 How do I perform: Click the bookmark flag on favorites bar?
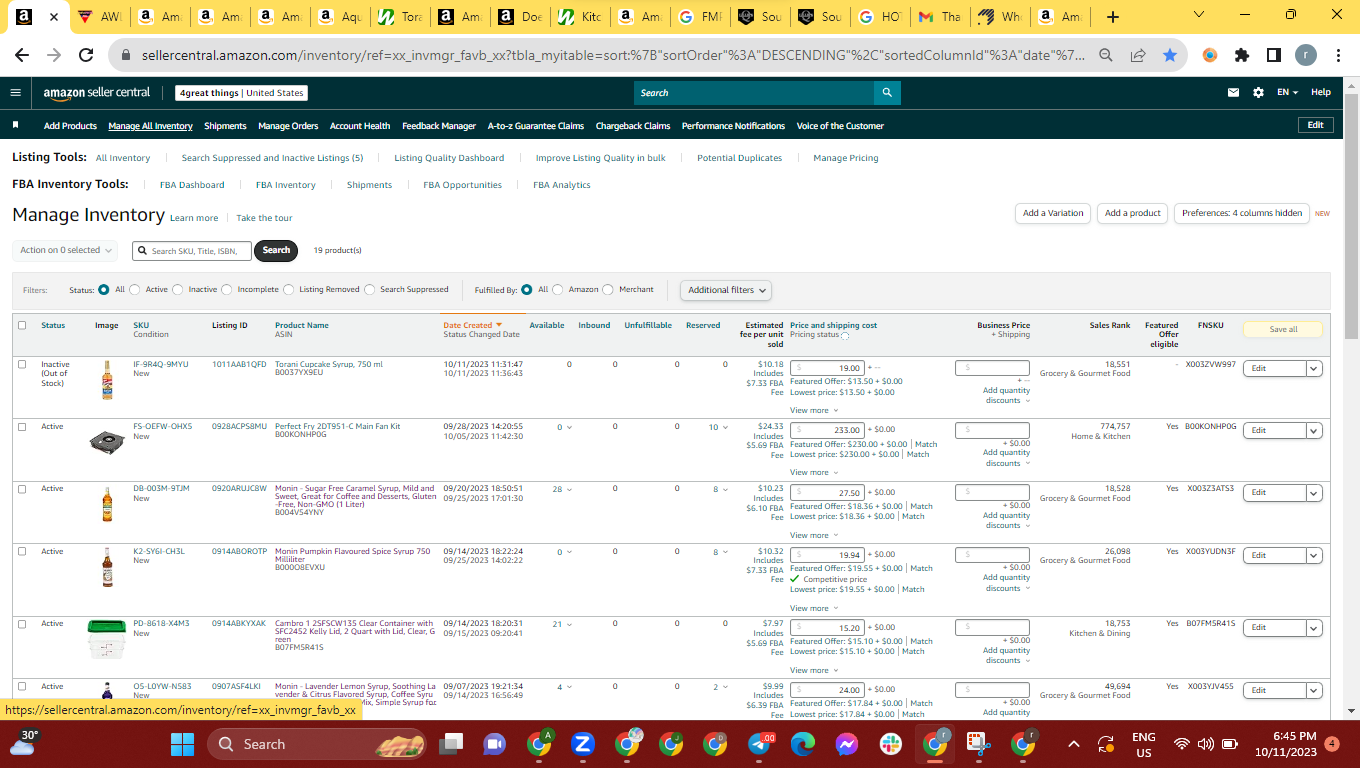click(x=16, y=126)
